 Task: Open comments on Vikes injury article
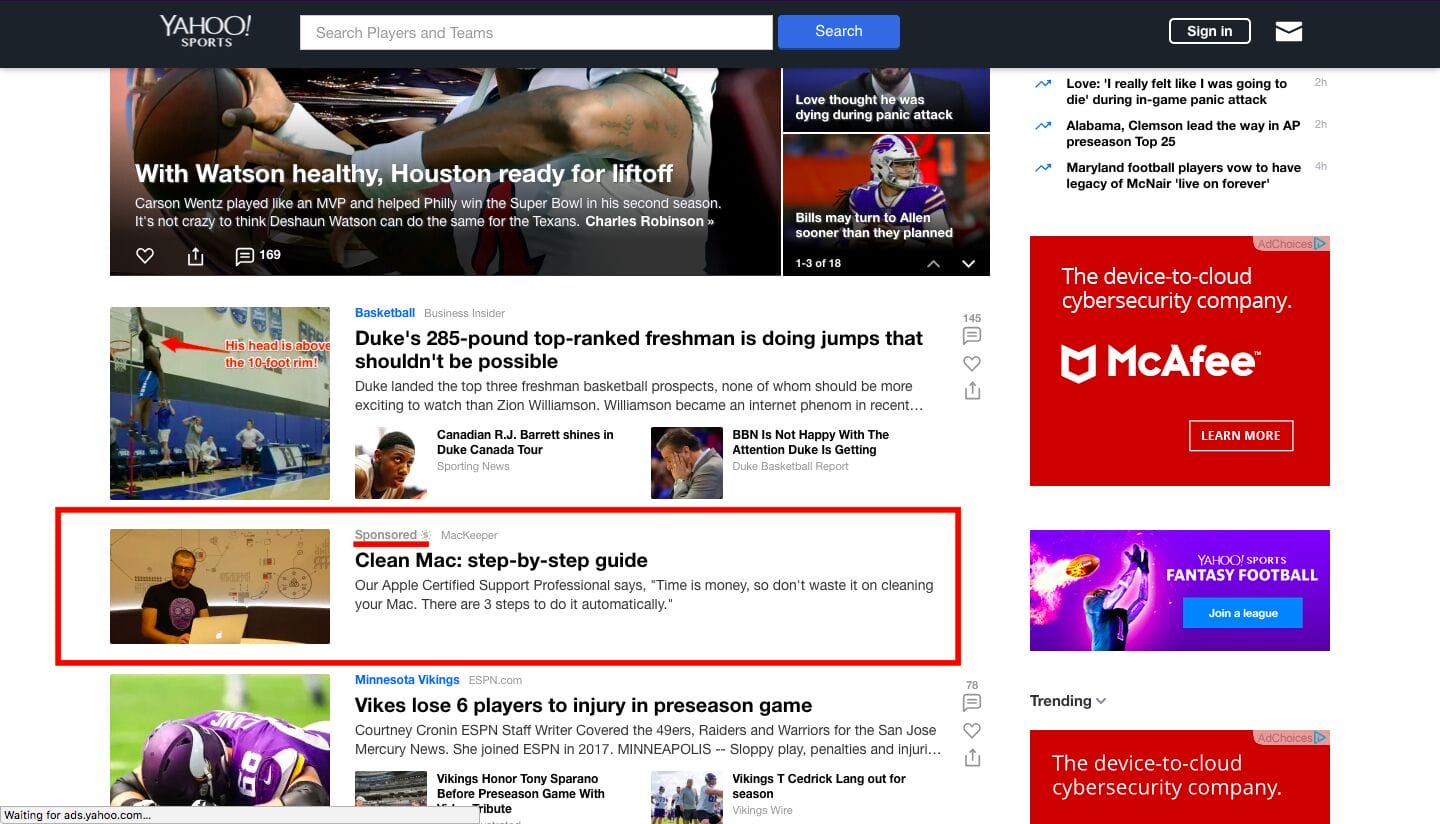[x=971, y=702]
